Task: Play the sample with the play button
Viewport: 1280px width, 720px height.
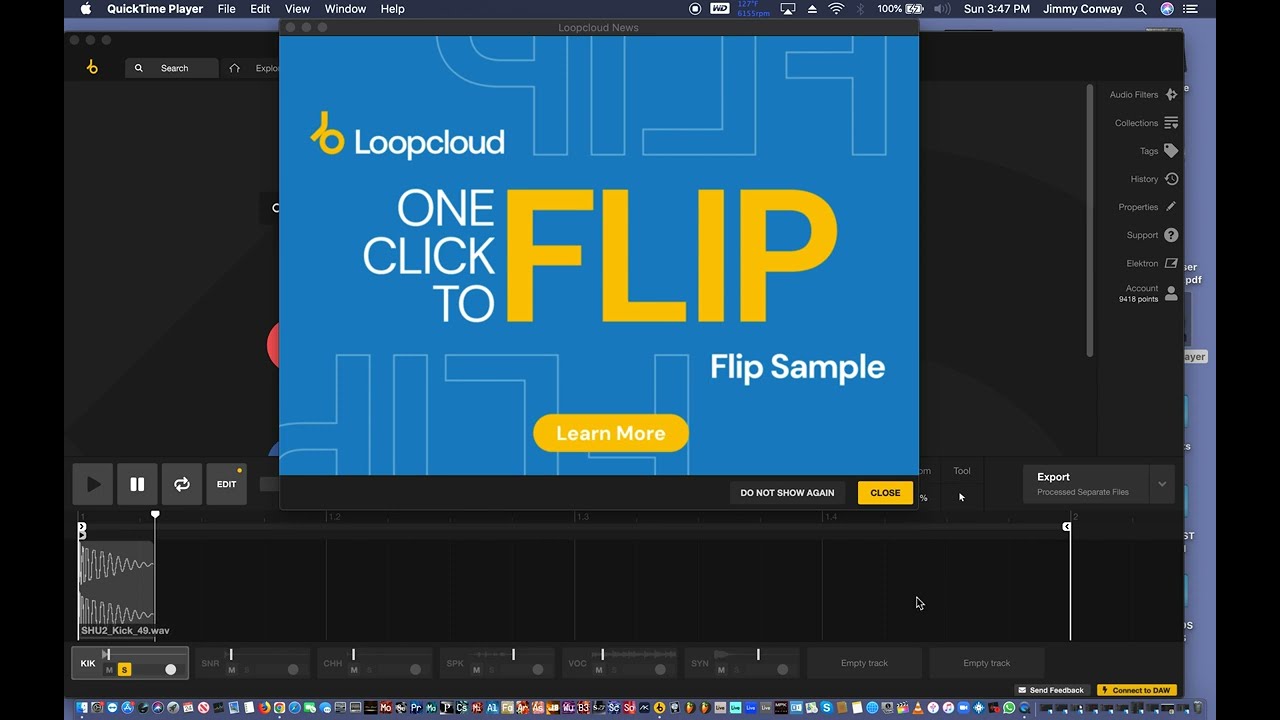Action: point(93,484)
